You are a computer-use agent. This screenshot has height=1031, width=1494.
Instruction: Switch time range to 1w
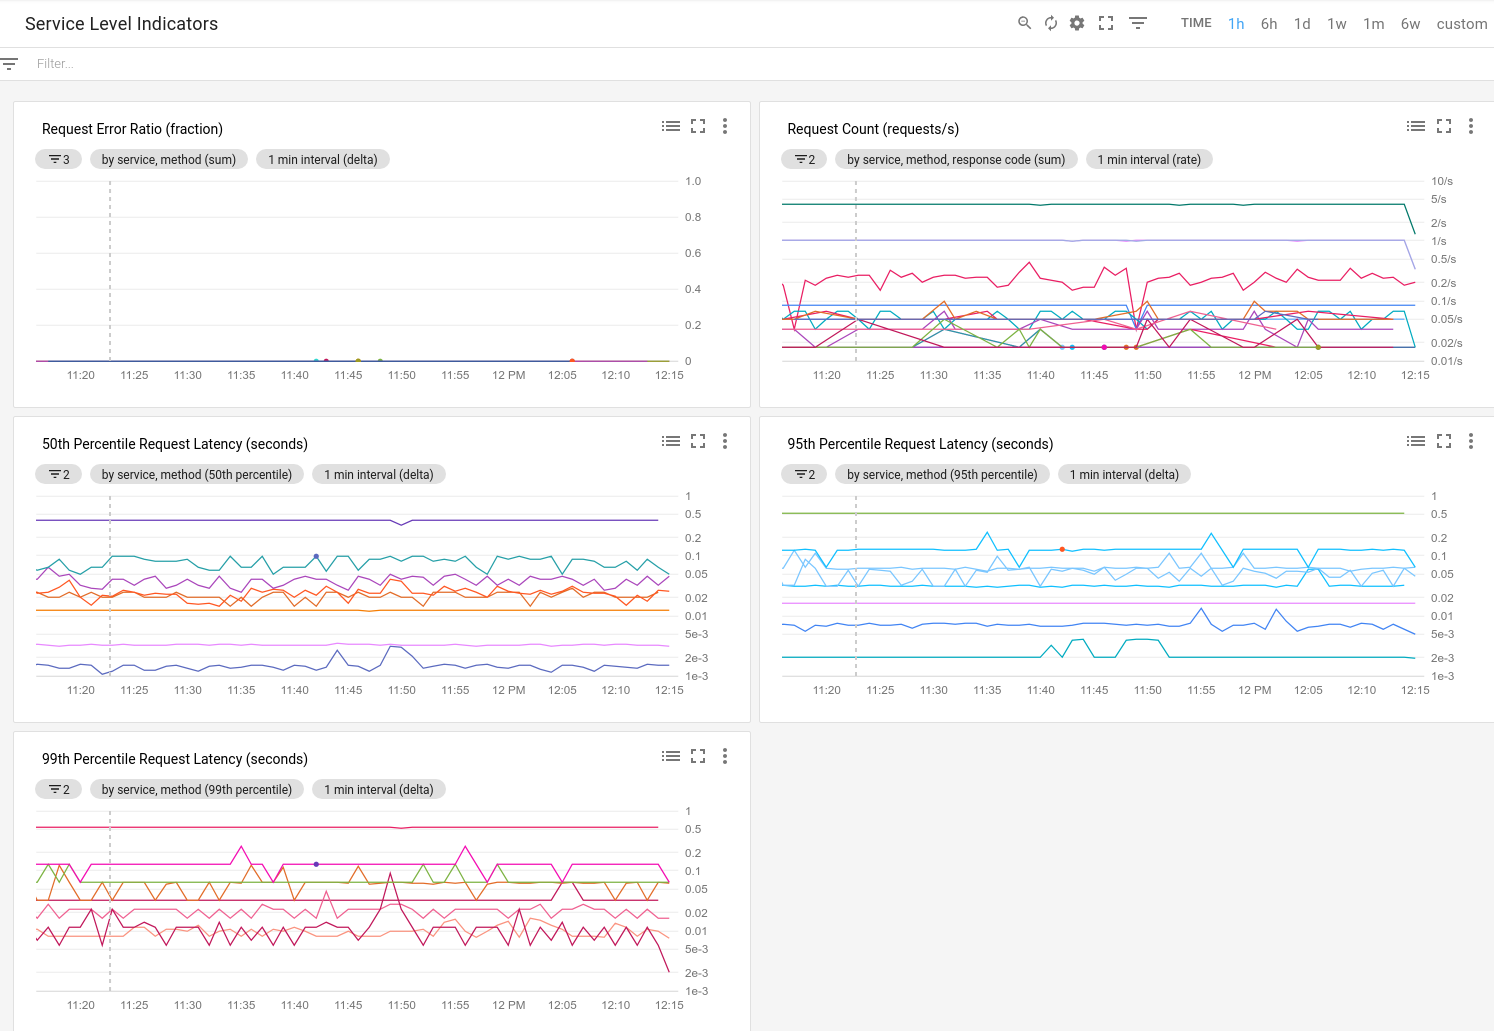point(1337,24)
